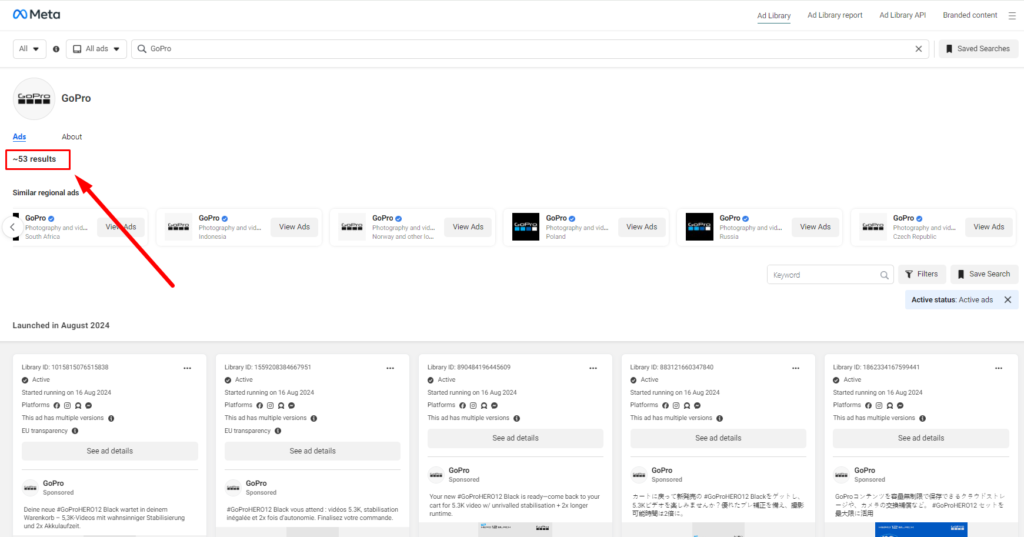Click the Keyword search magnifier icon

click(884, 275)
